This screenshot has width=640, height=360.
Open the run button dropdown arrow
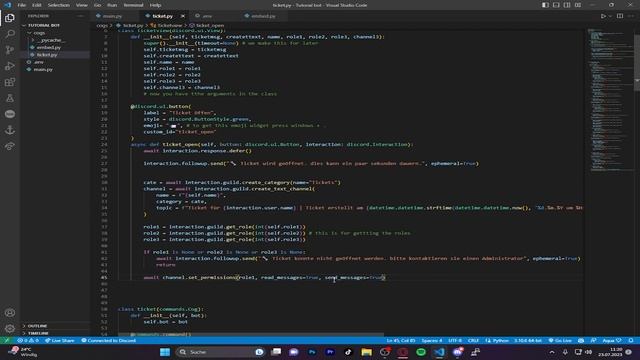click(610, 16)
